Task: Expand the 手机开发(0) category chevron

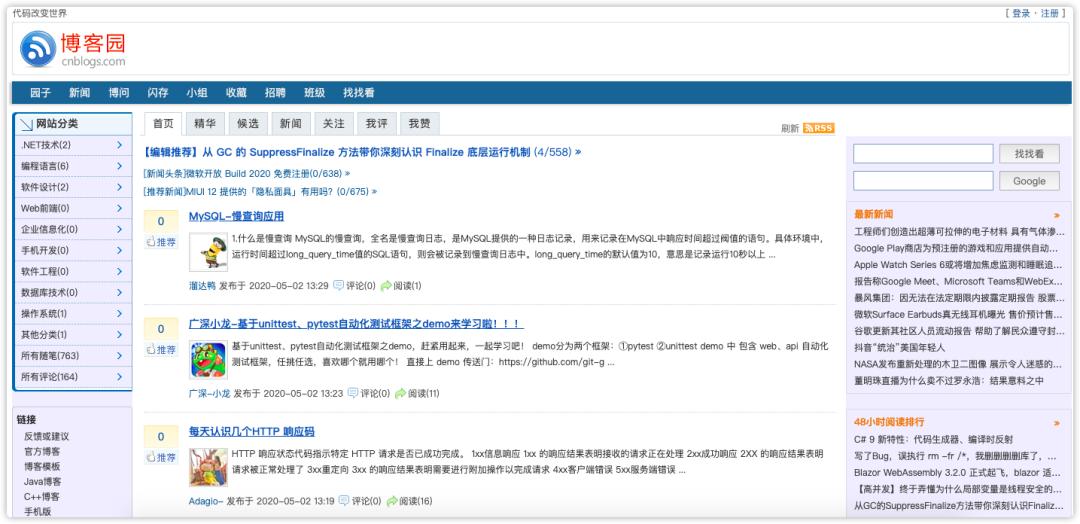Action: point(119,250)
